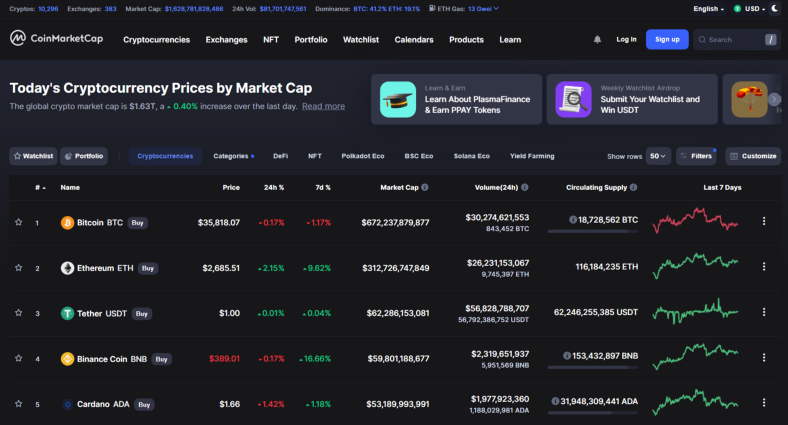Click Buy button next to Ethereum

[x=148, y=268]
